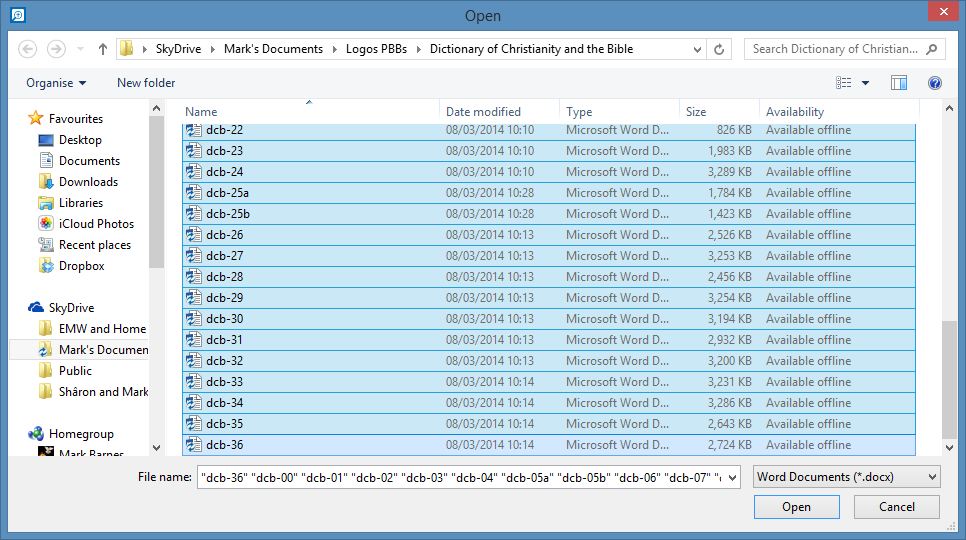Click the Word icon beside dcb-26
966x540 pixels.
pyautogui.click(x=194, y=234)
